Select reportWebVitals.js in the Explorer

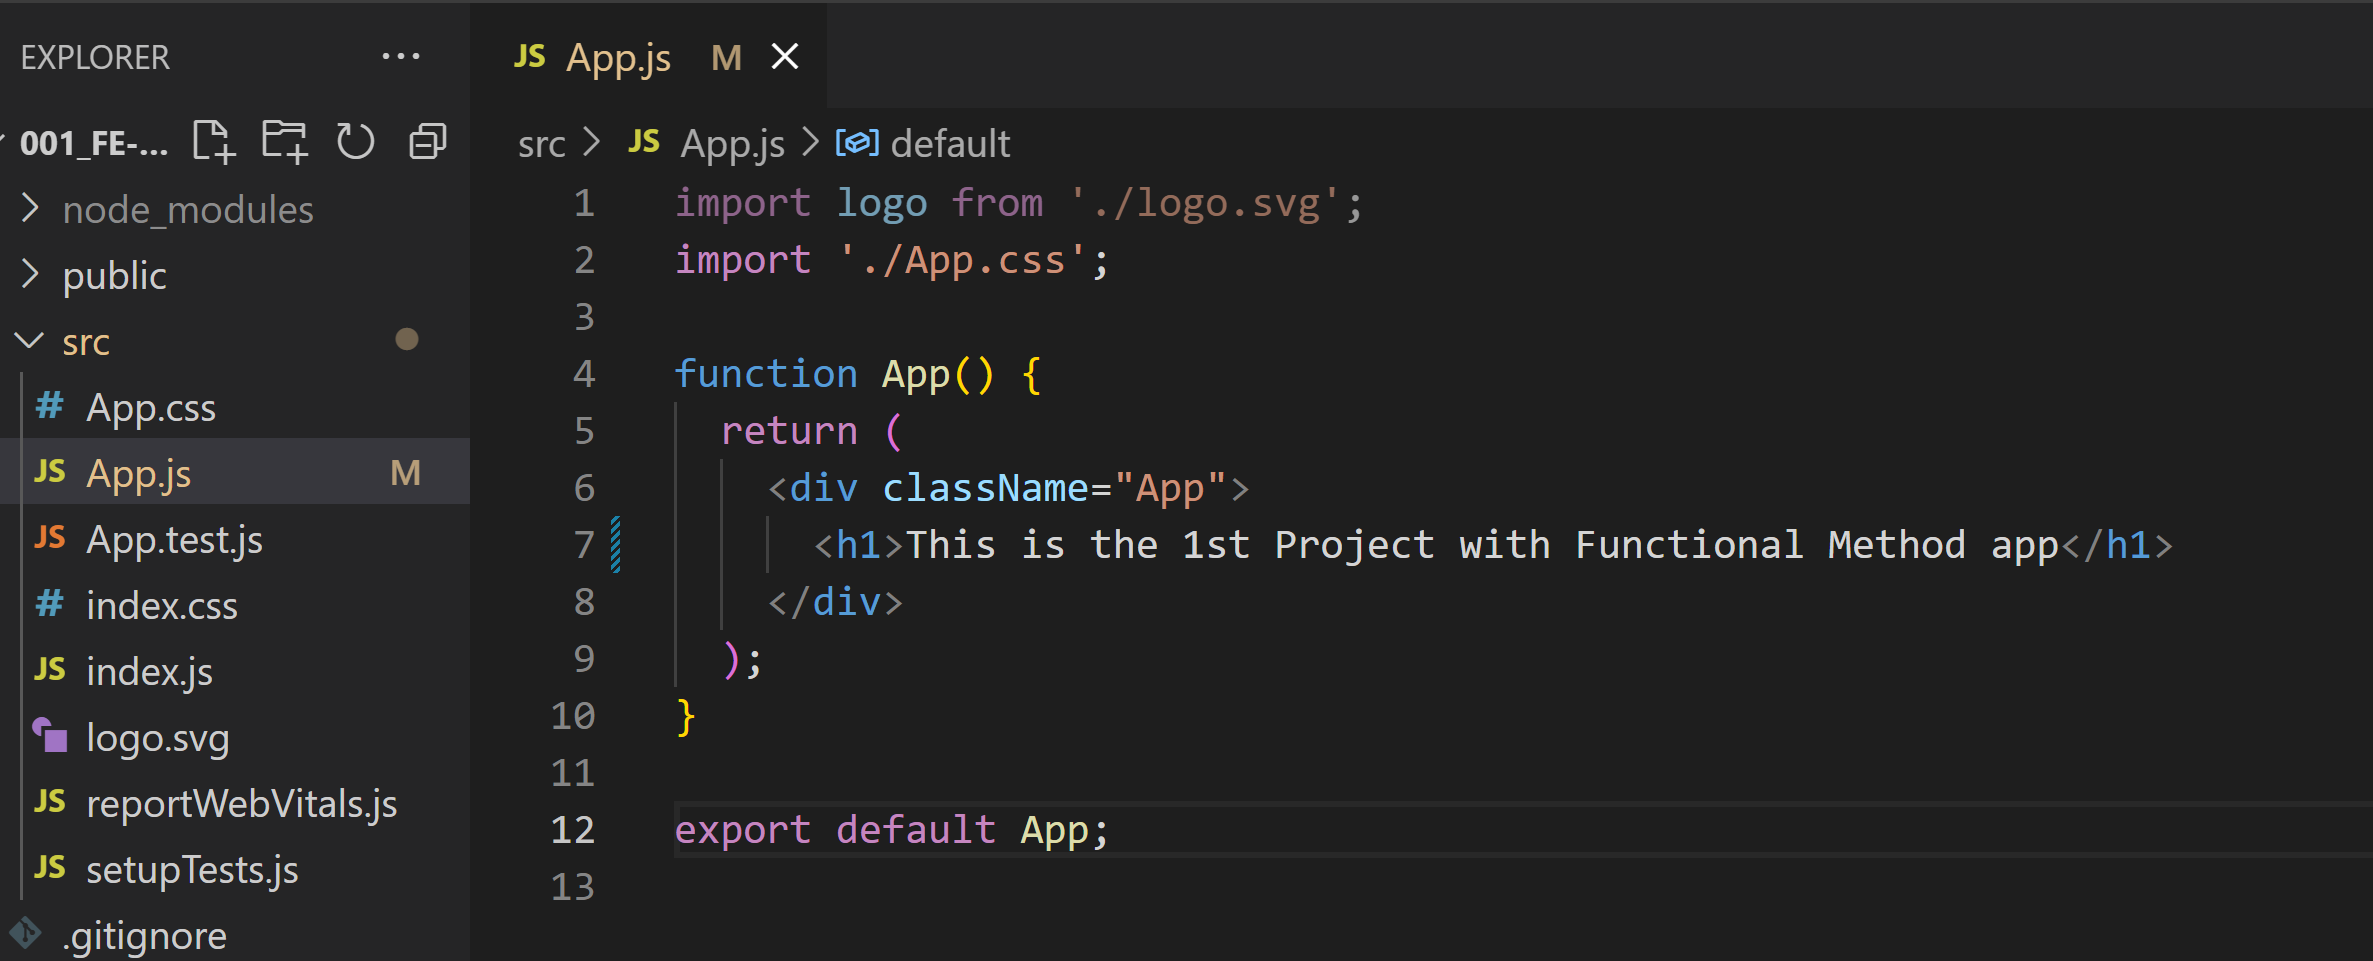pyautogui.click(x=240, y=803)
